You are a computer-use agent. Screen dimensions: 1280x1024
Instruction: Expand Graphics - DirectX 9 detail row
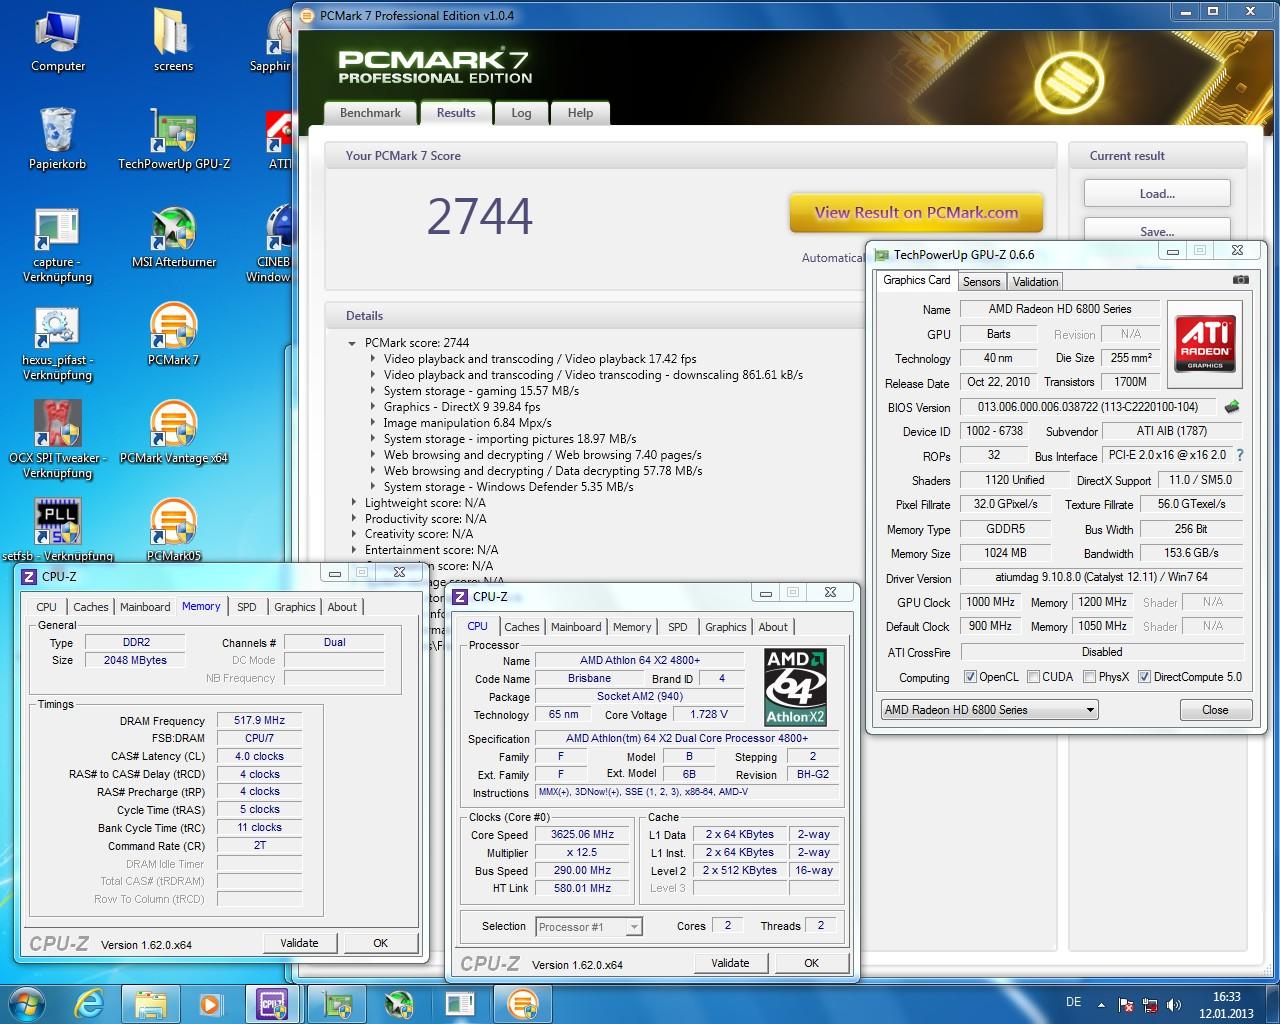click(x=373, y=407)
